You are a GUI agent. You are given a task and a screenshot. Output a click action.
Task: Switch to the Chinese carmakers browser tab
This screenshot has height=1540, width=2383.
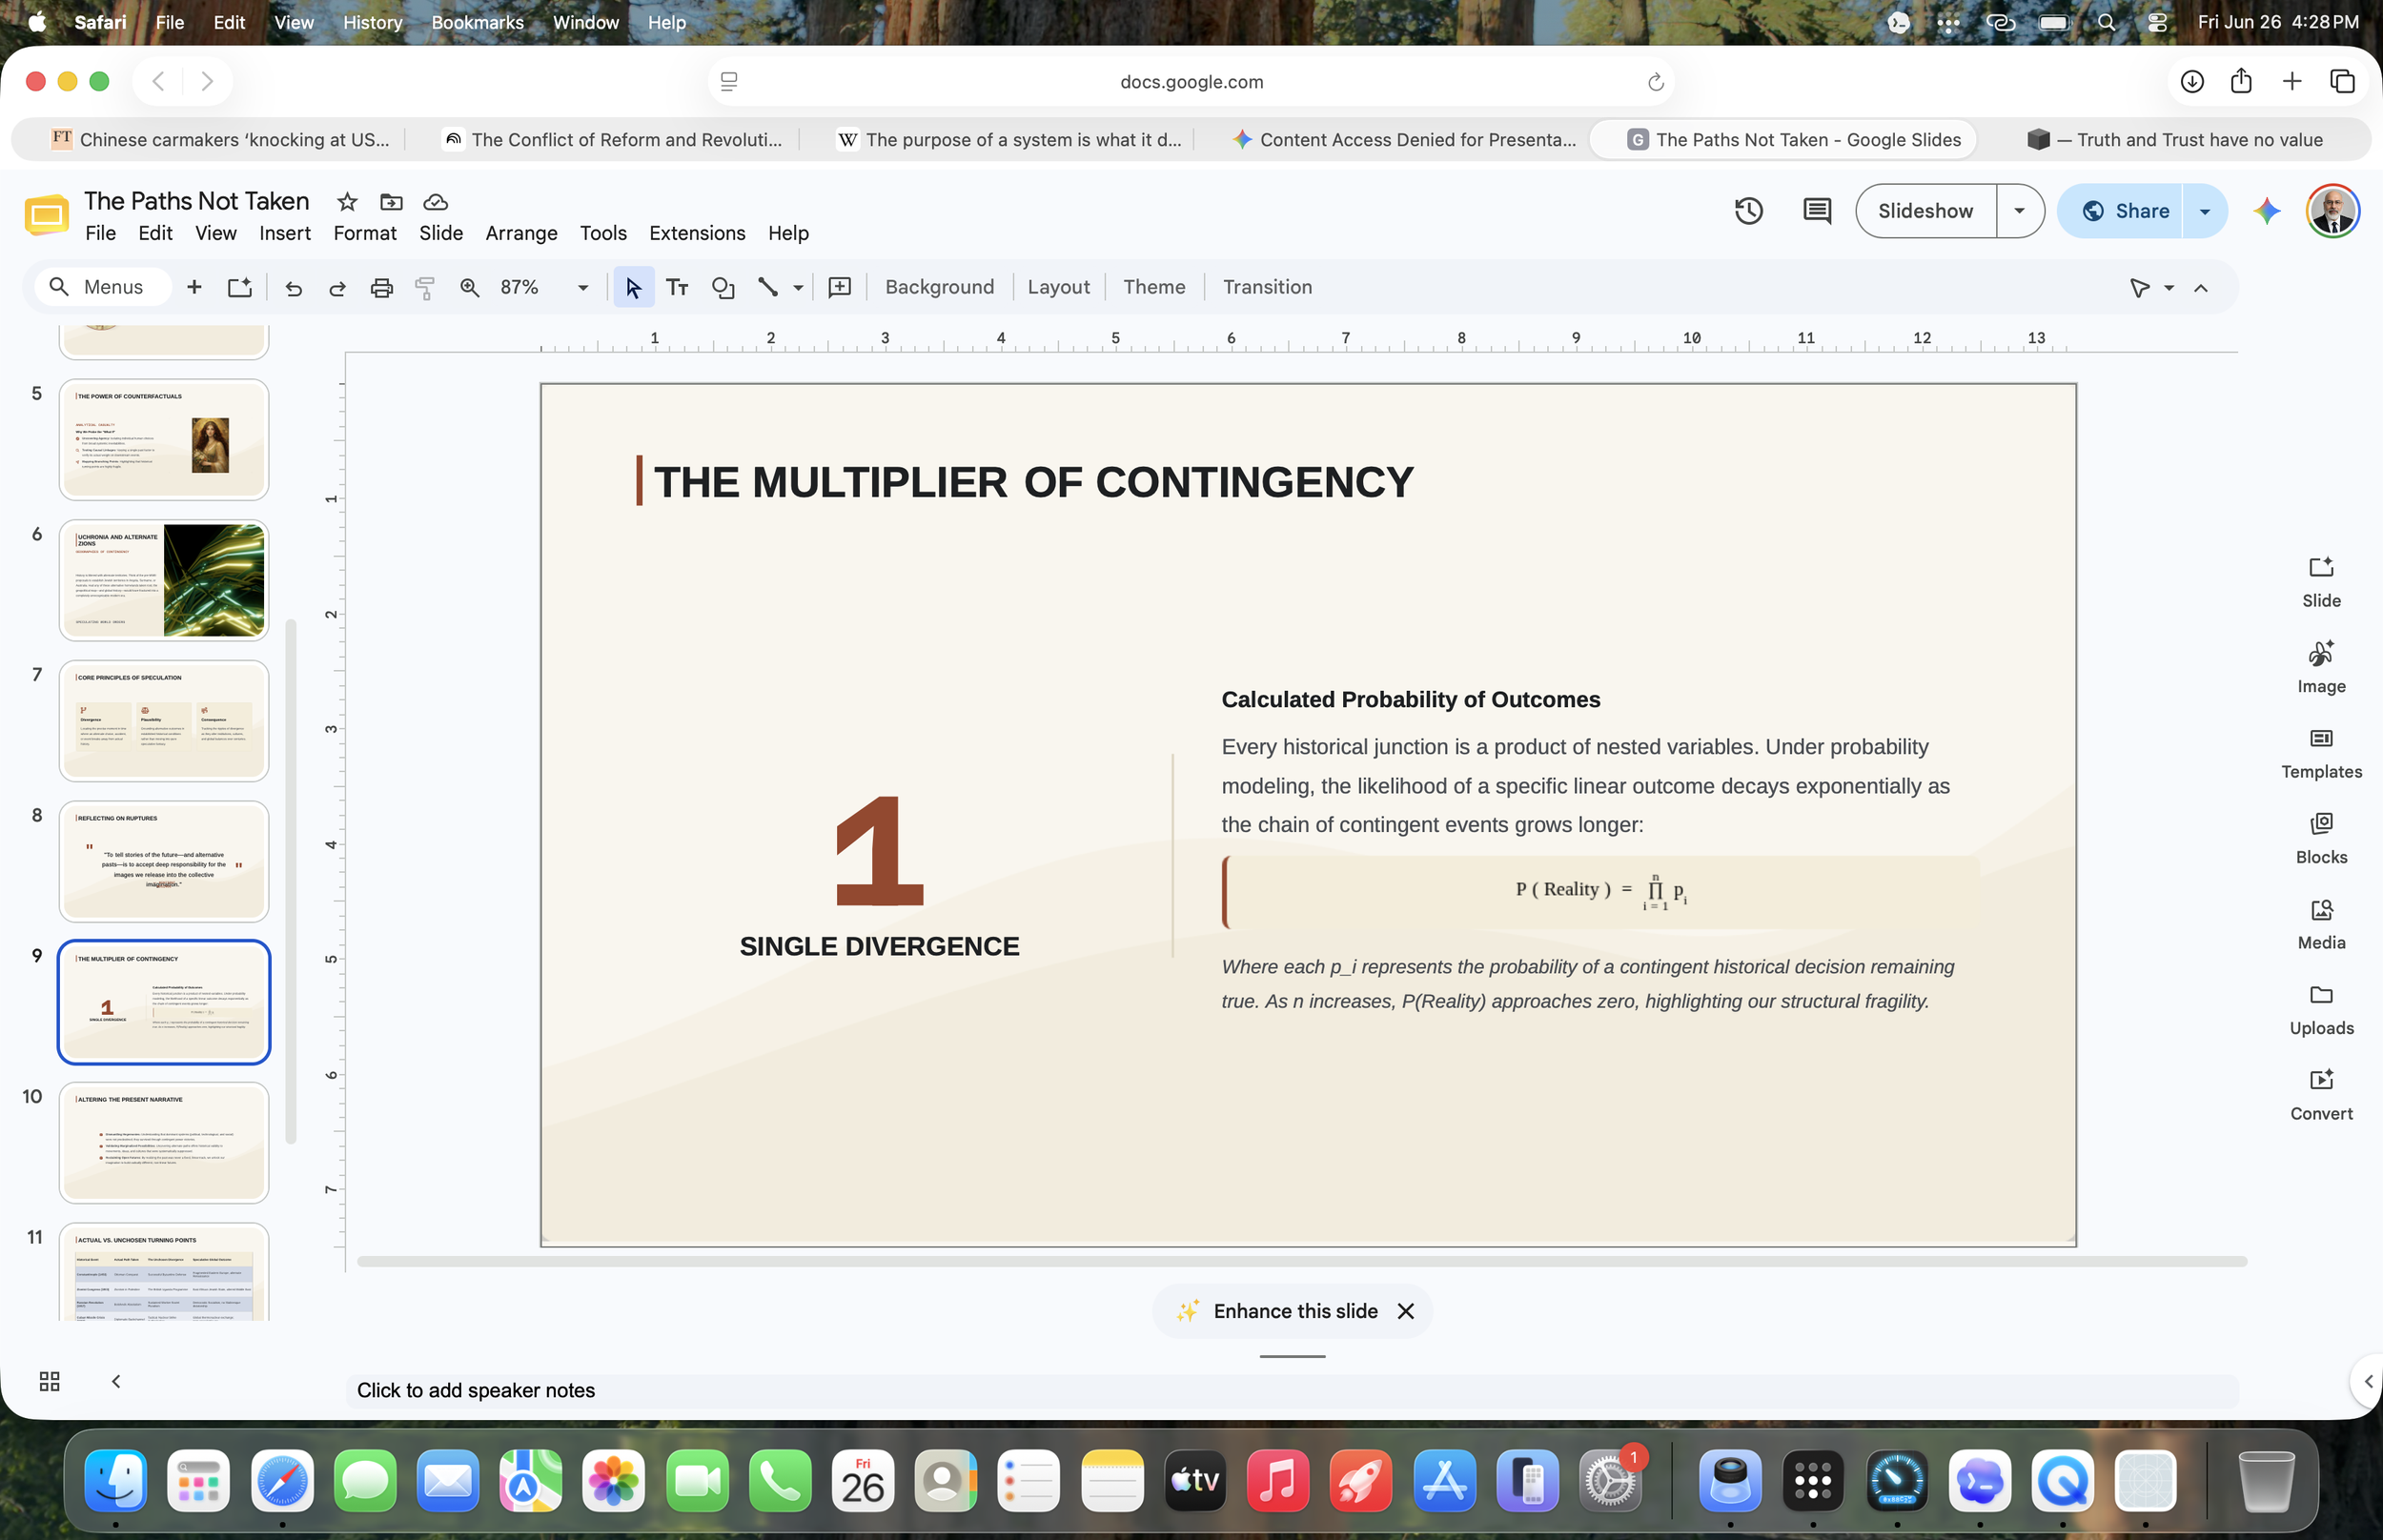220,140
